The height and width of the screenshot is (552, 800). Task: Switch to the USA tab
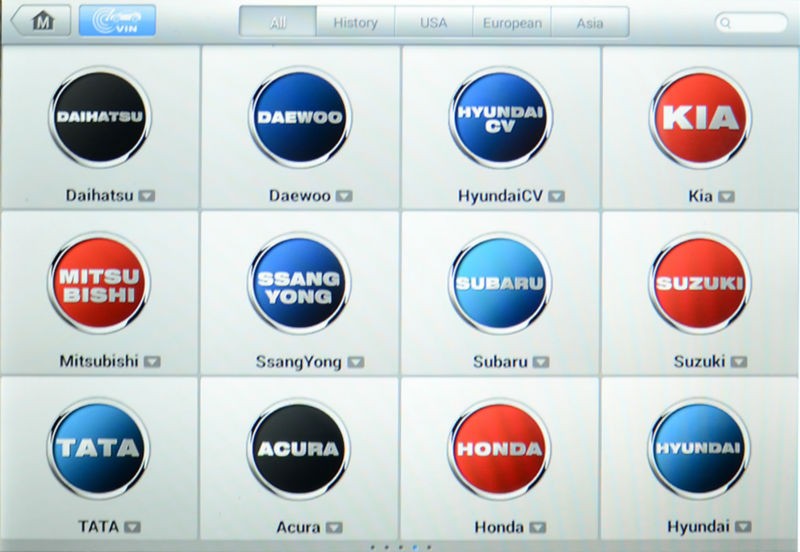pyautogui.click(x=434, y=22)
